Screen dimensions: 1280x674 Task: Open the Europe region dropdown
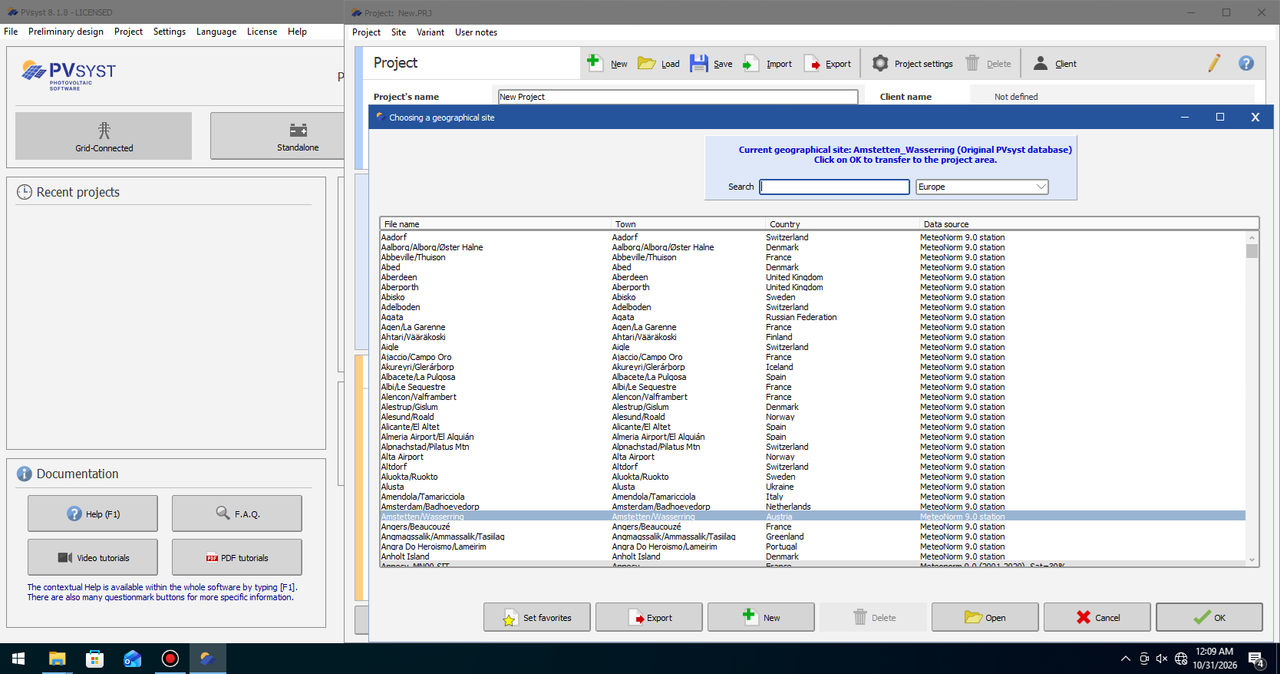pos(982,187)
